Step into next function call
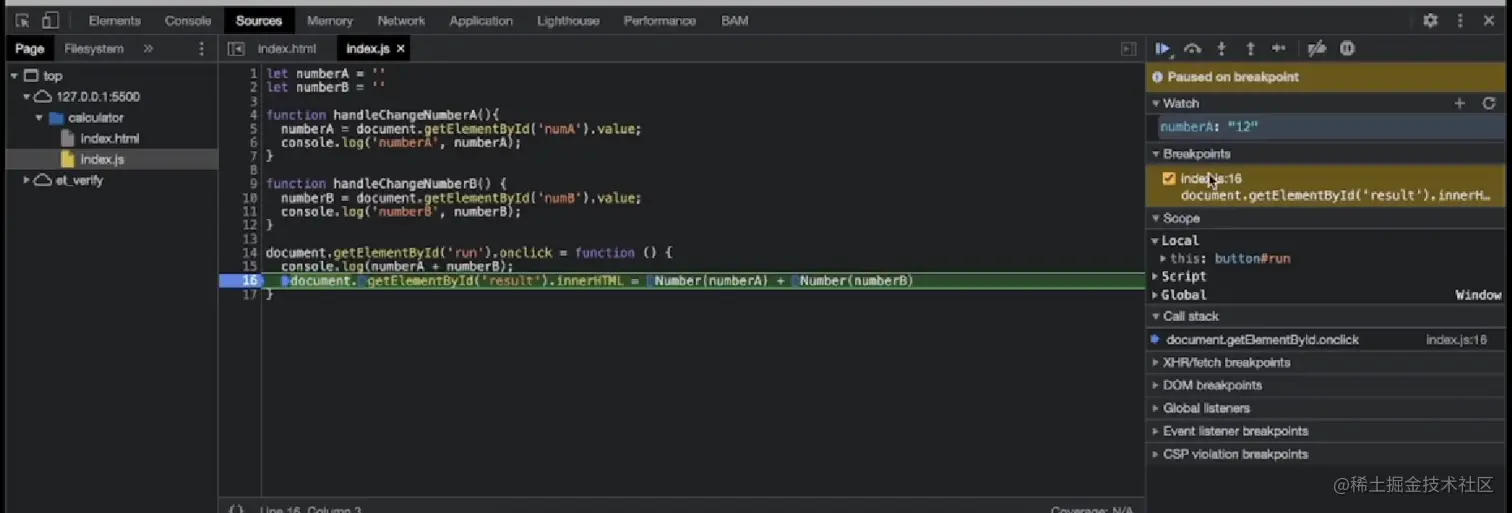The image size is (1512, 513). click(x=1221, y=48)
